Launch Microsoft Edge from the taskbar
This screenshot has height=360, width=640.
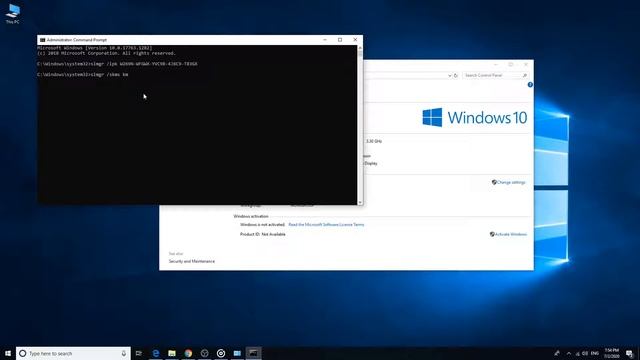pyautogui.click(x=156, y=353)
